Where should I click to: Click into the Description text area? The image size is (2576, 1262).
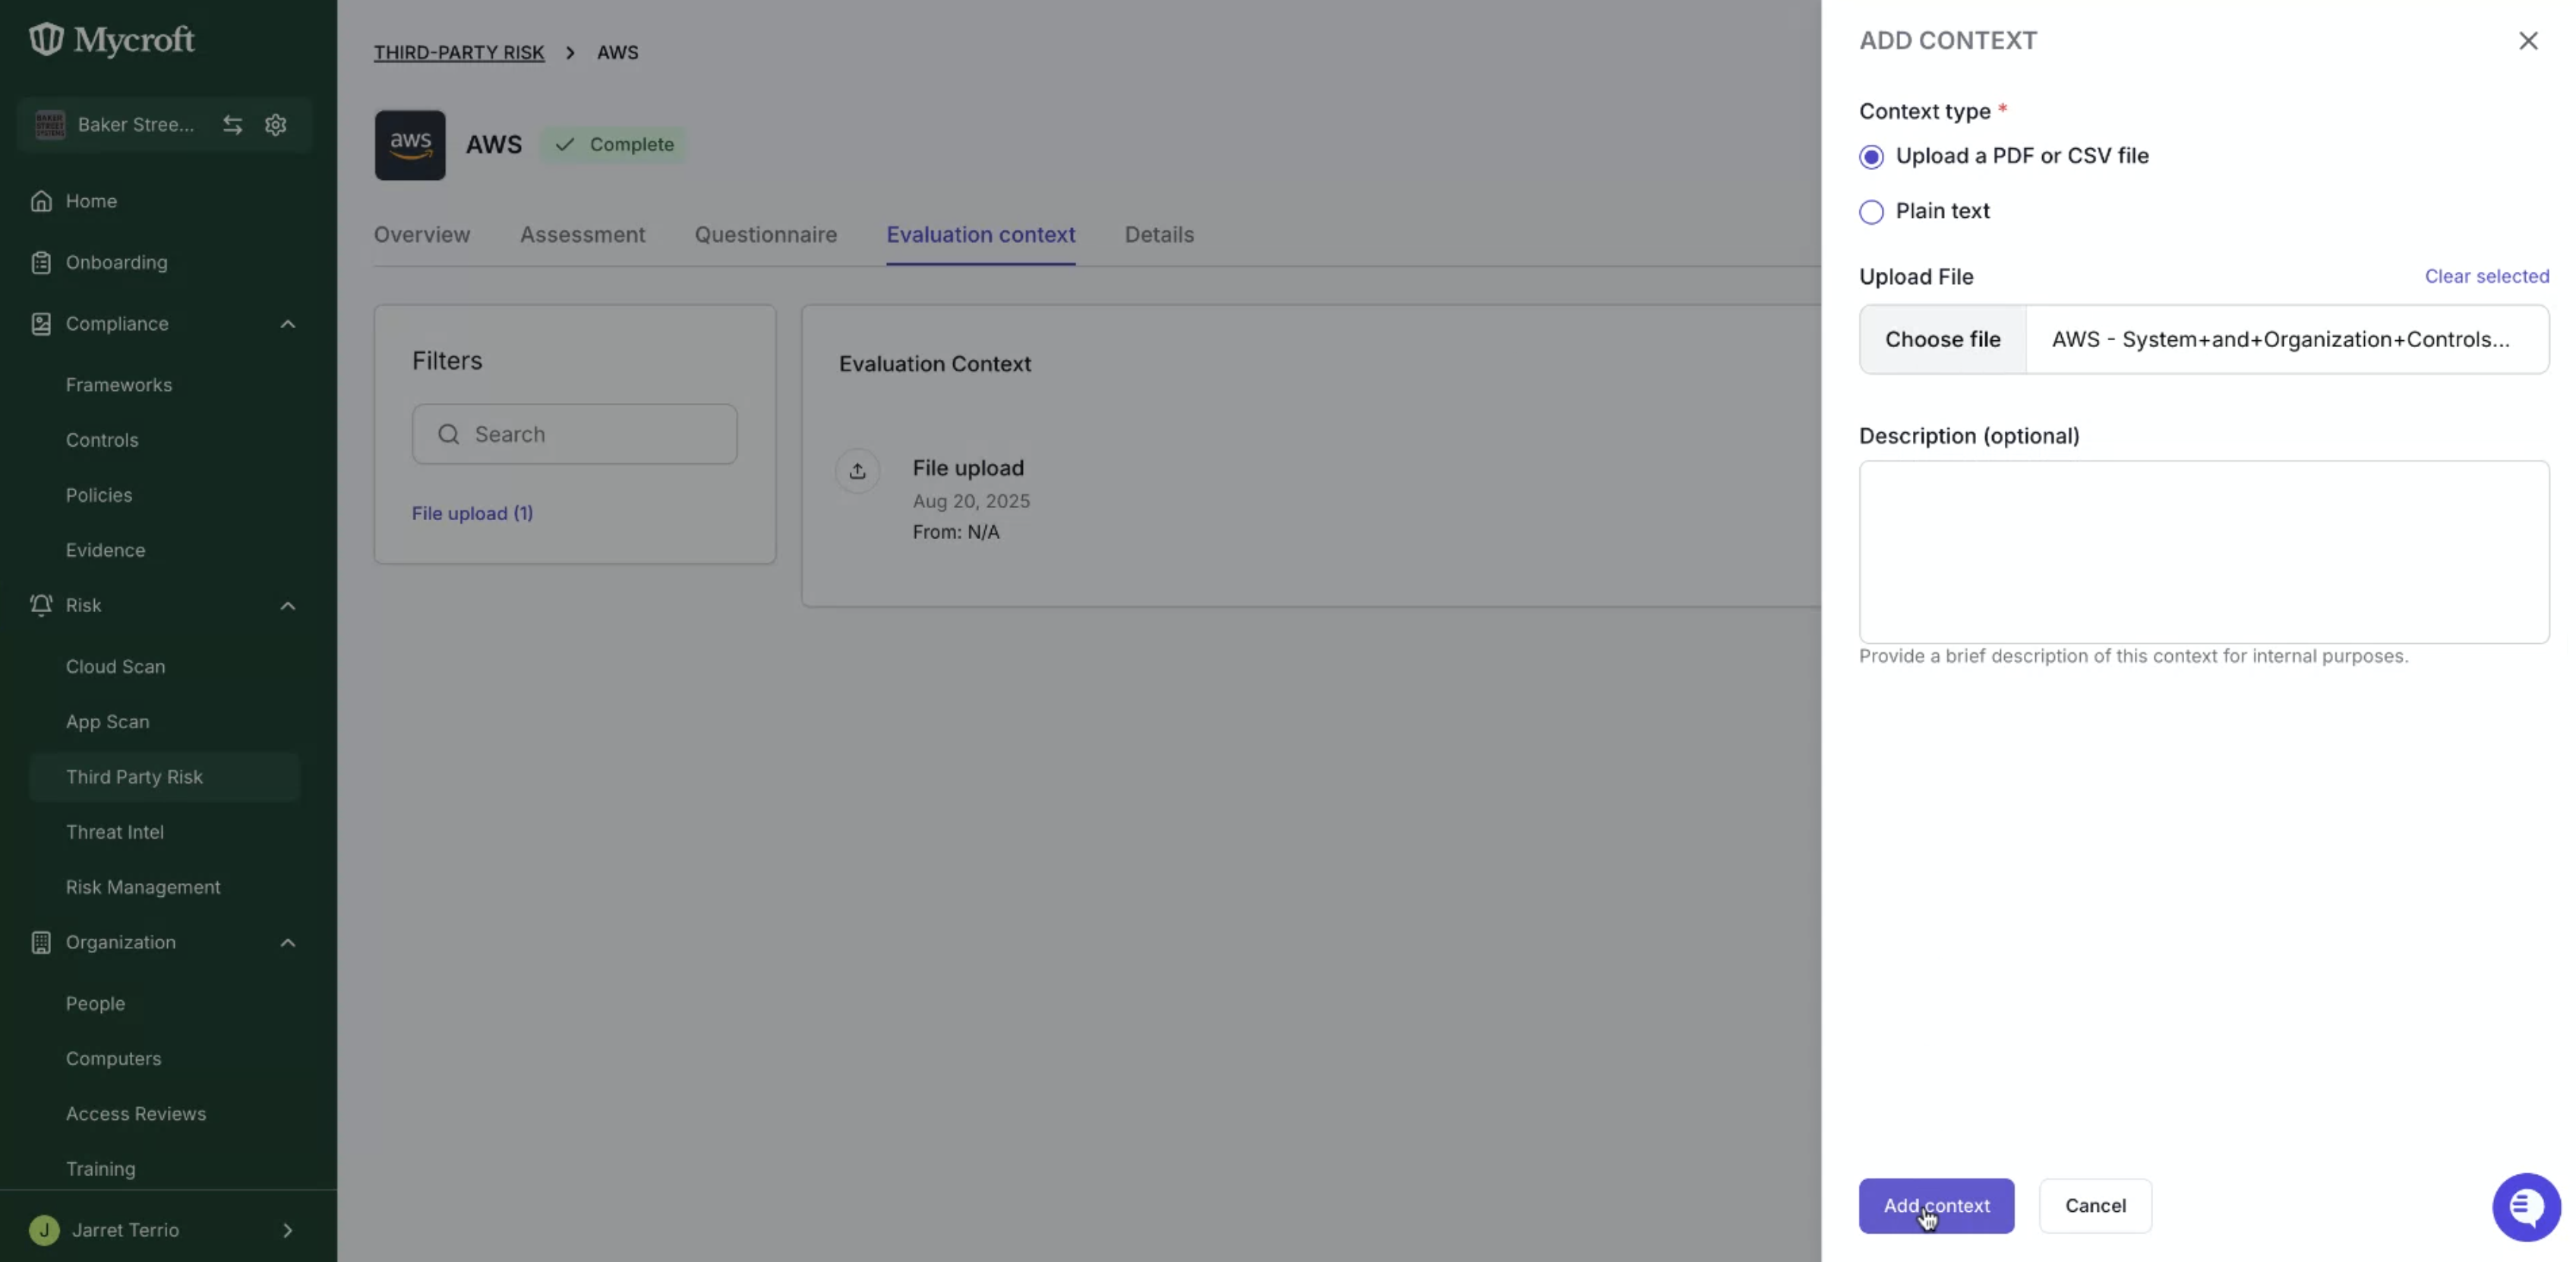pos(2204,552)
